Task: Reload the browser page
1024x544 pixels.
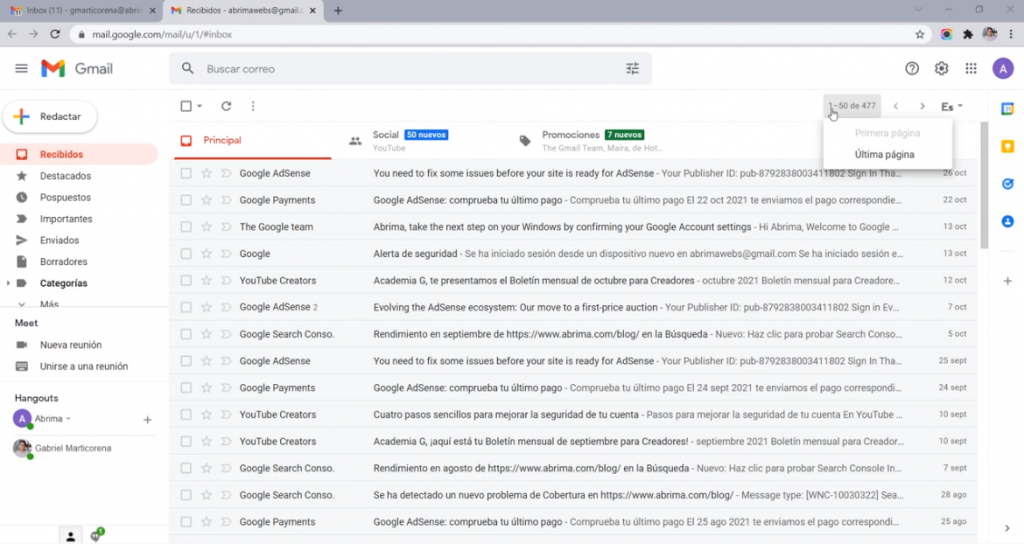Action: click(x=55, y=34)
